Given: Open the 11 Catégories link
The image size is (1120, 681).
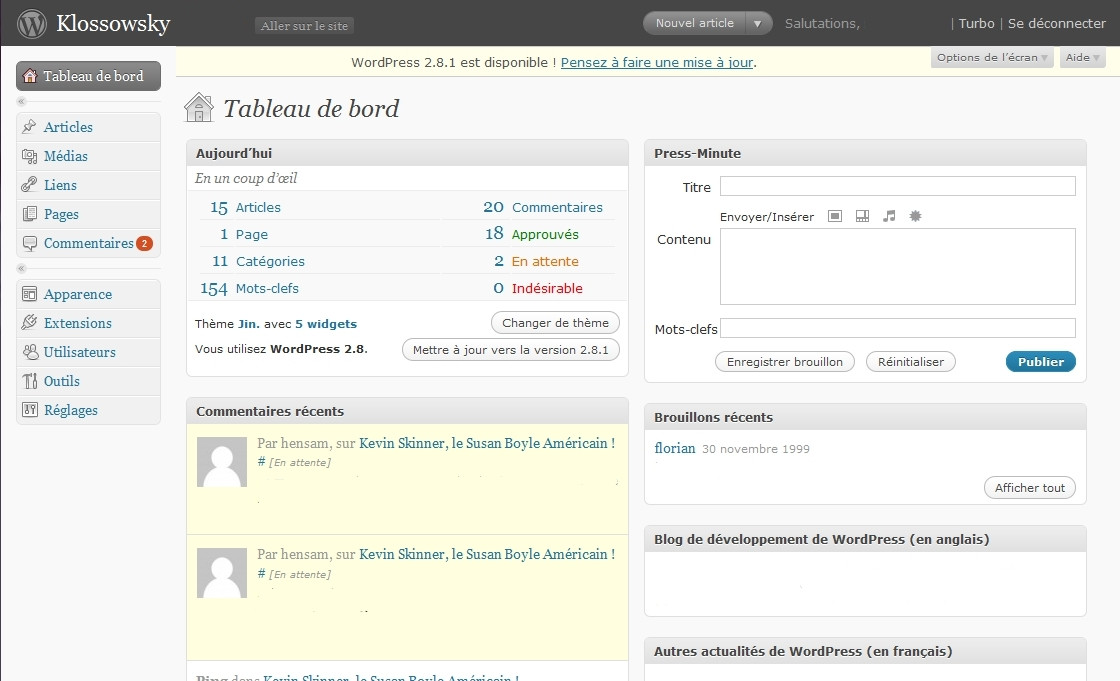Looking at the screenshot, I should coord(258,262).
